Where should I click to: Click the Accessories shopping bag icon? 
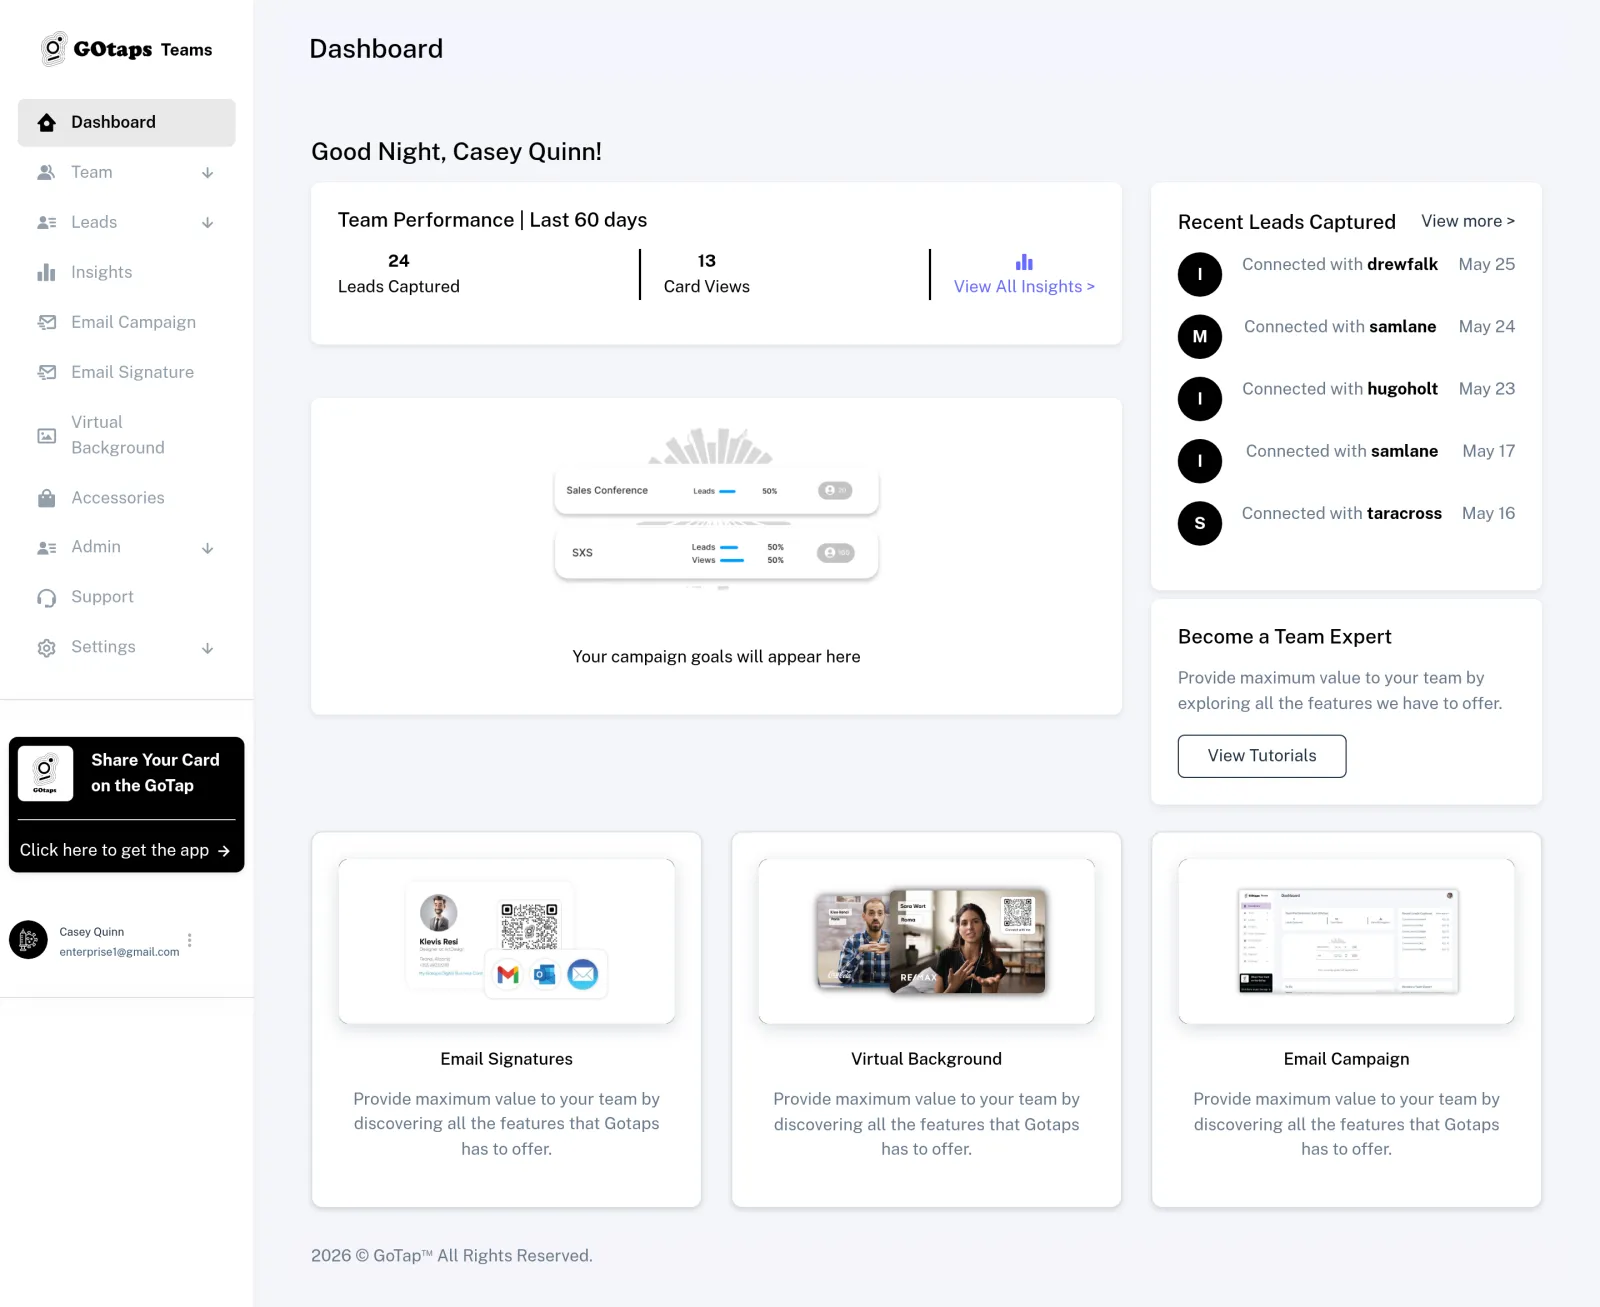[46, 498]
